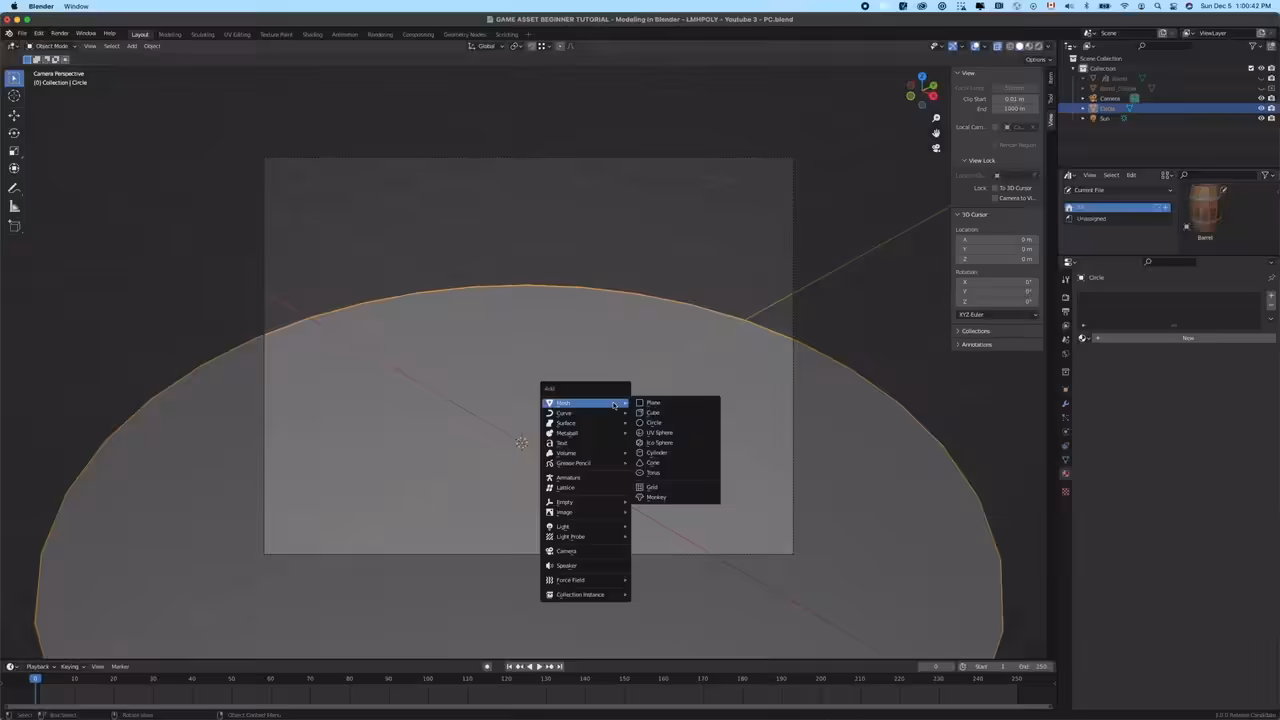Add a UV Sphere mesh
This screenshot has width=1280, height=720.
677,433
